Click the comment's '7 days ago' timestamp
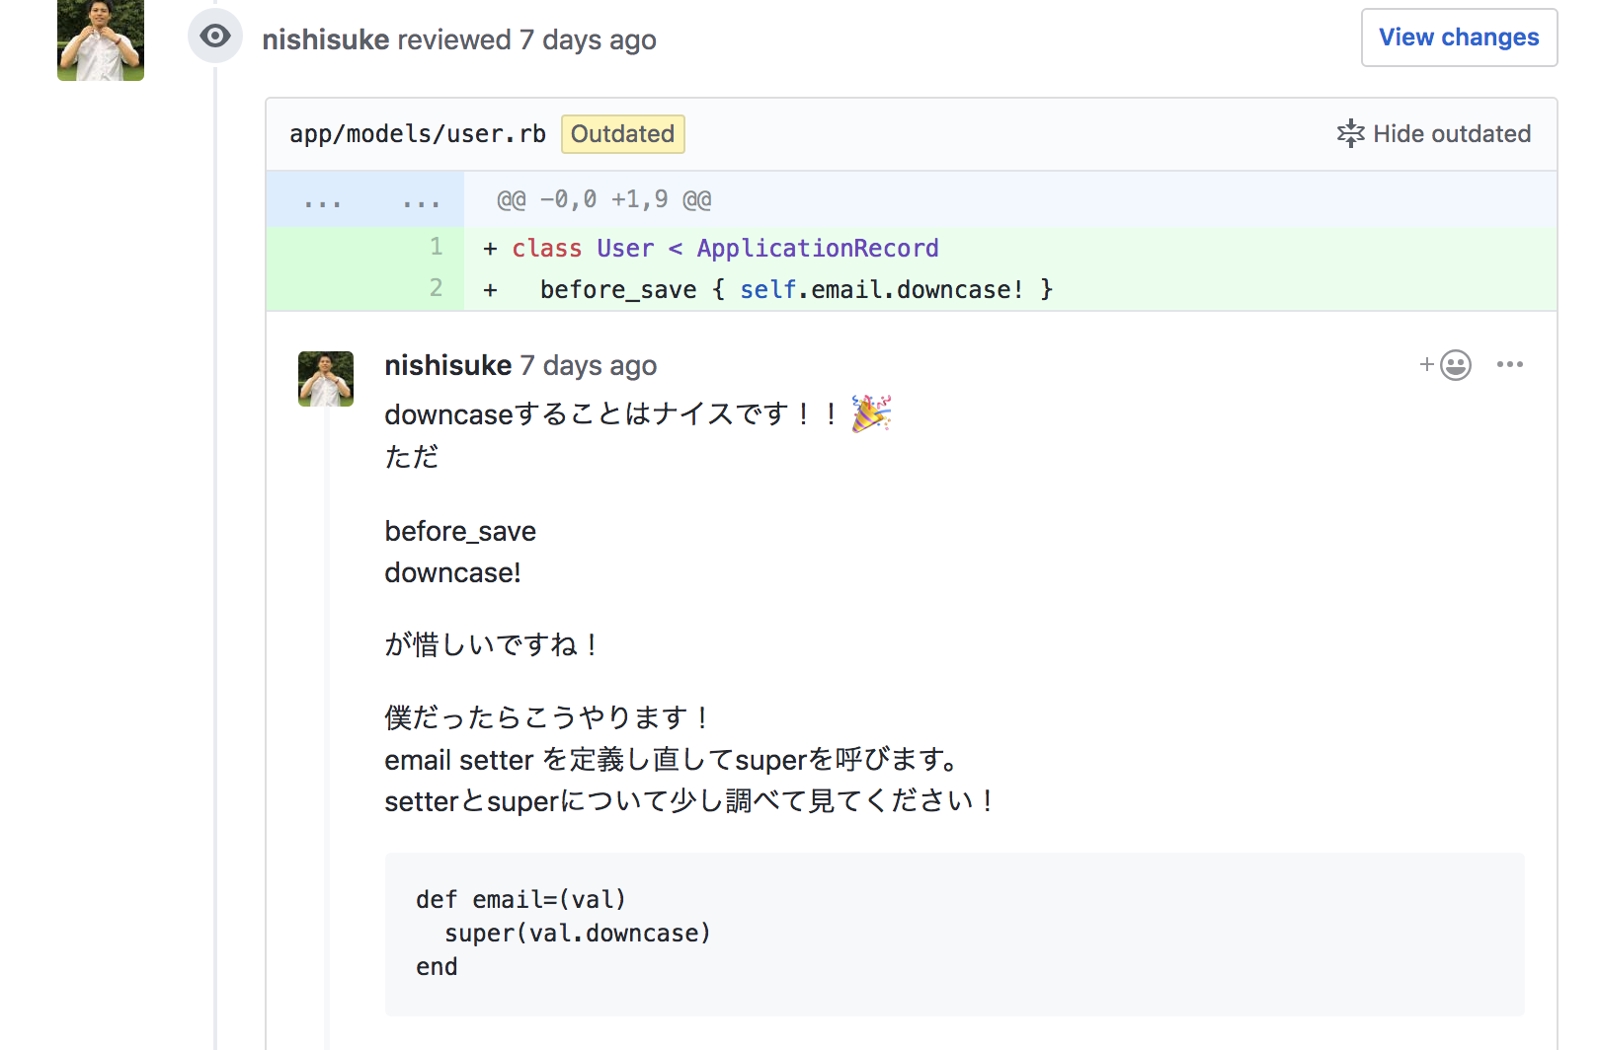 point(588,366)
